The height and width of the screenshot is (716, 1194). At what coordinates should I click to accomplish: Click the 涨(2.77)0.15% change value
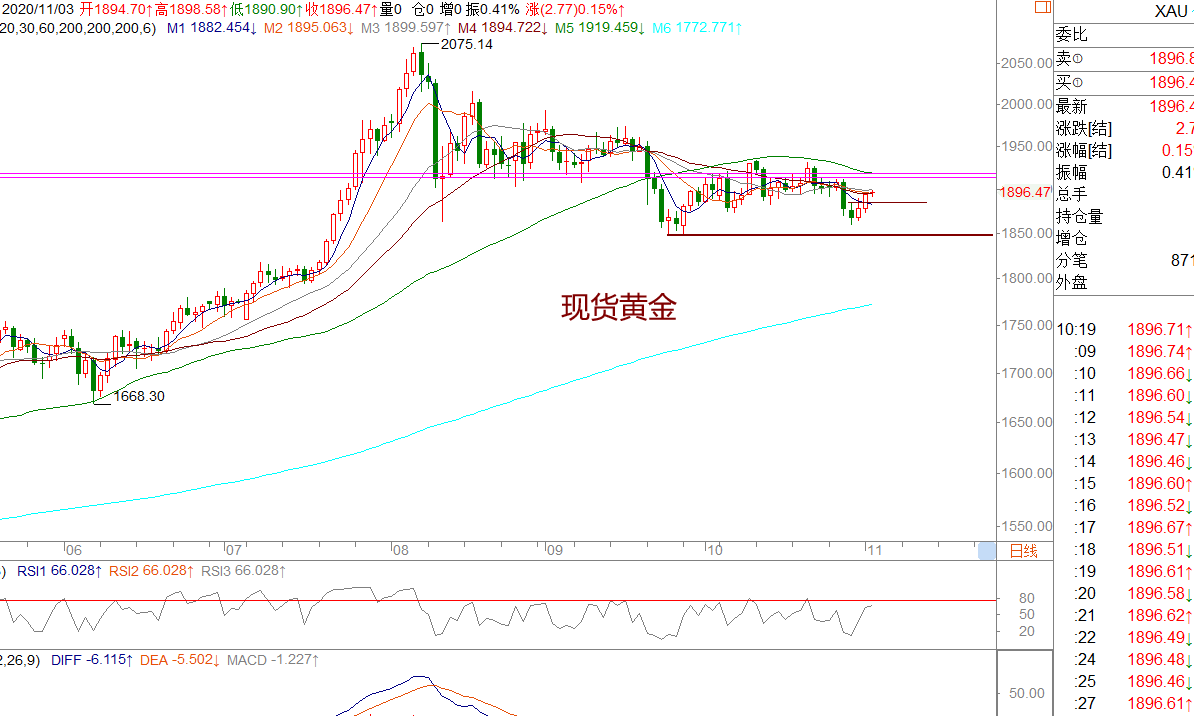tap(576, 10)
